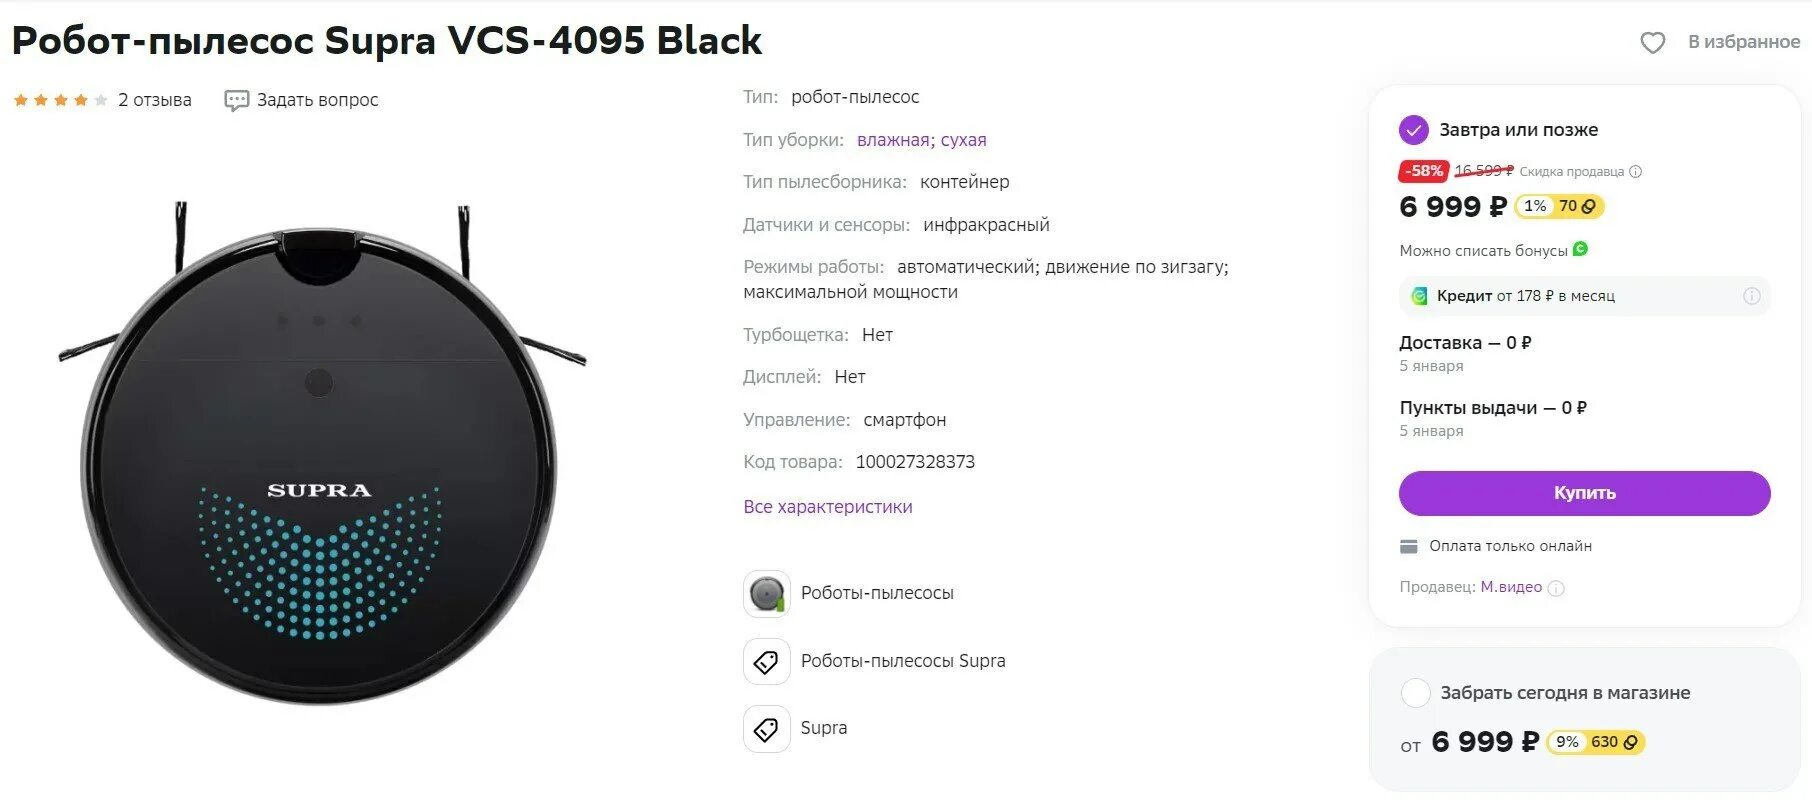Screen dimensions: 1812x805
Task: Open the М.видео seller link
Action: (1511, 587)
